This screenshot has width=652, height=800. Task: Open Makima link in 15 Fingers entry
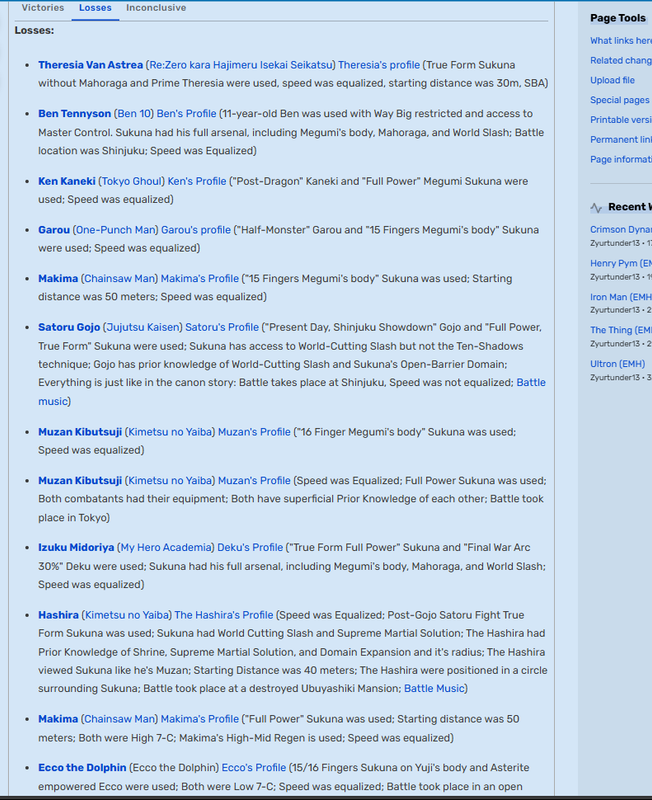[x=58, y=279]
